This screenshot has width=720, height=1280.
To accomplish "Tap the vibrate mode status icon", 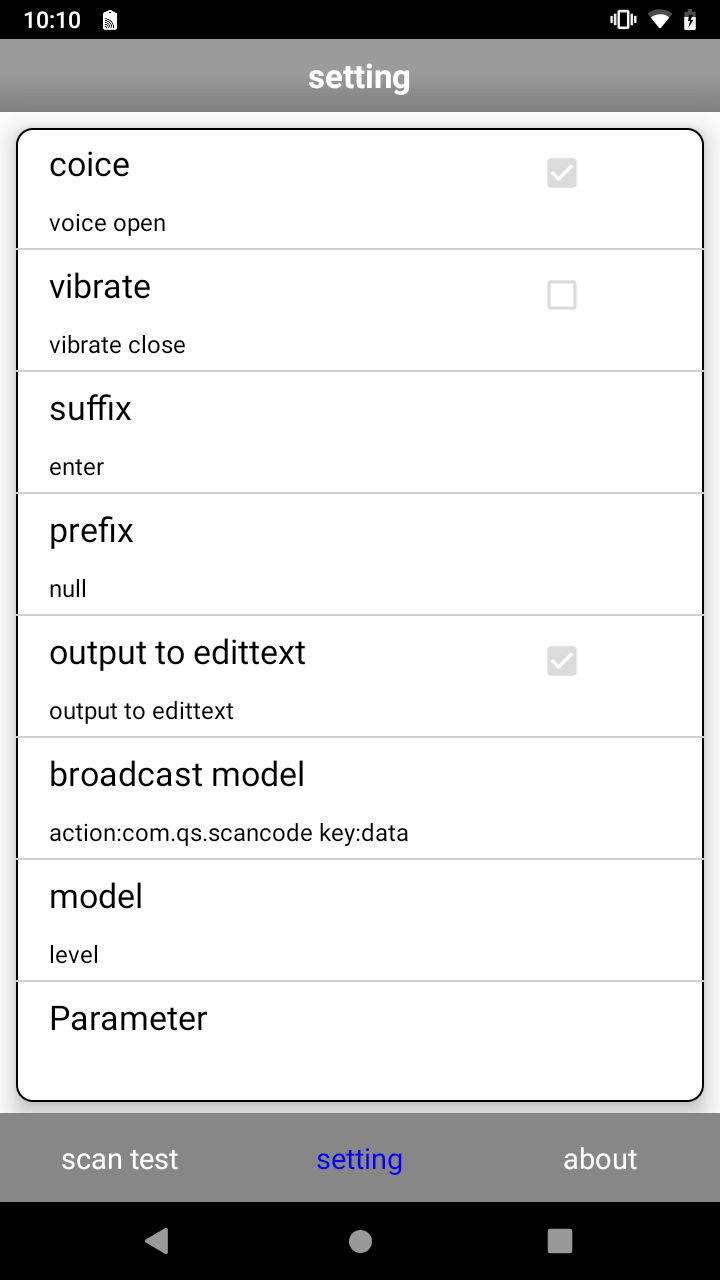I will [x=624, y=20].
